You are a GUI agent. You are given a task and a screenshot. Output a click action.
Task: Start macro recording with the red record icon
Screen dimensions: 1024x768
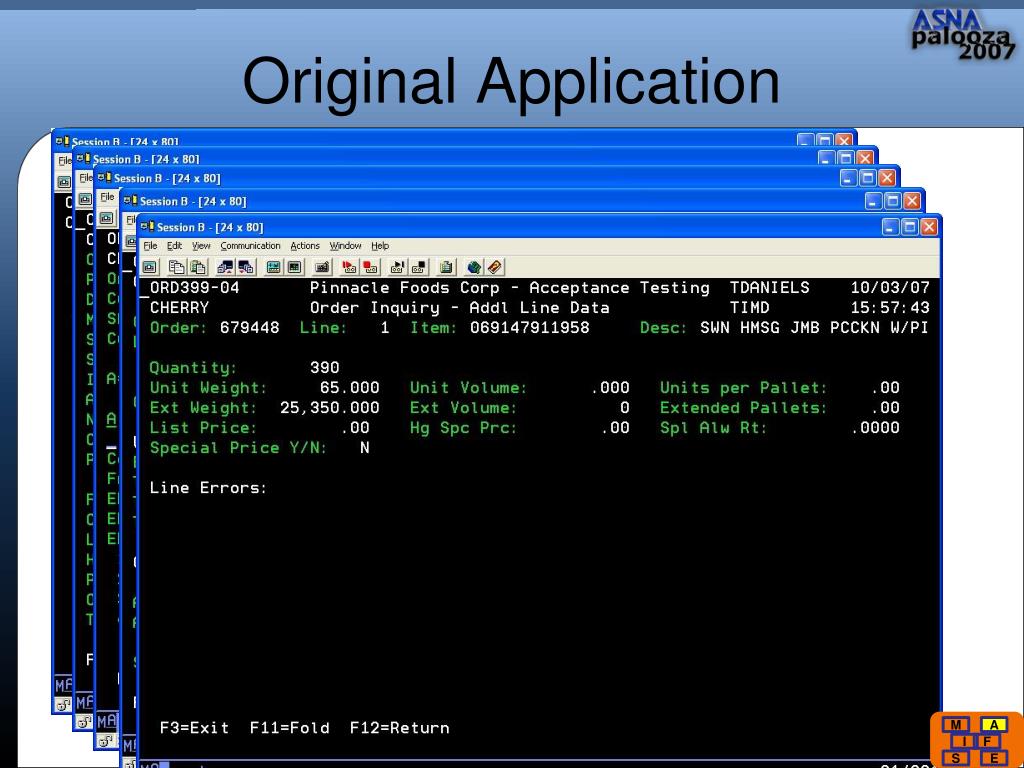350,267
